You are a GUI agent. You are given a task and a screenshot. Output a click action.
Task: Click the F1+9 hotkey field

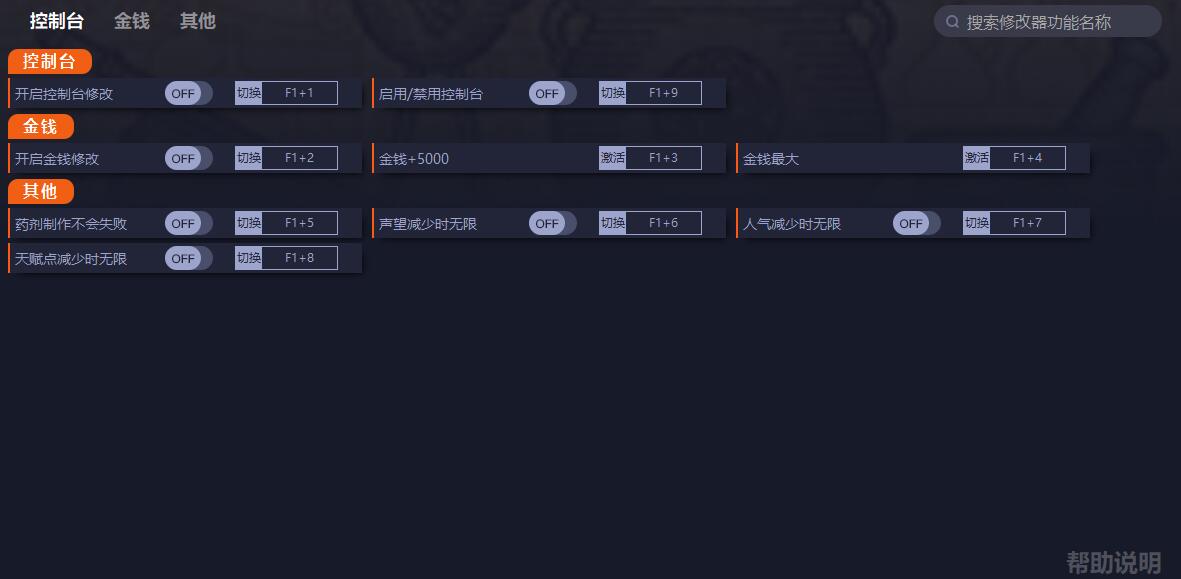tap(664, 93)
